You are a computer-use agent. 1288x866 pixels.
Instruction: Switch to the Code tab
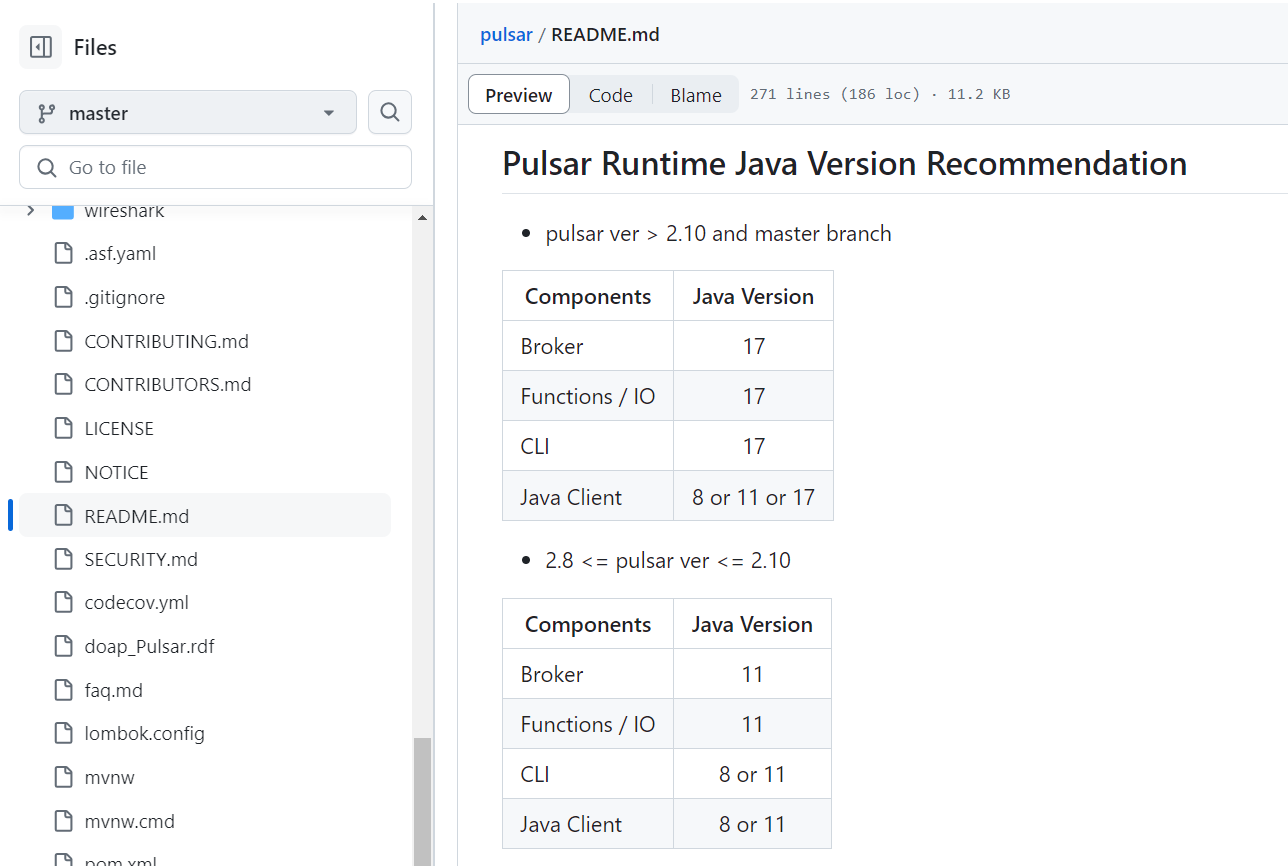611,95
